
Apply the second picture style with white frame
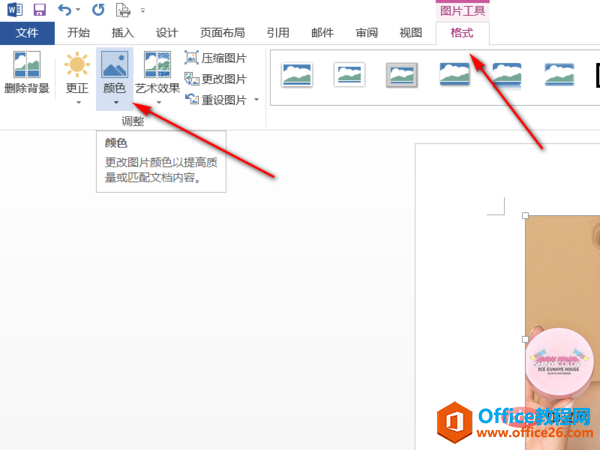point(349,75)
